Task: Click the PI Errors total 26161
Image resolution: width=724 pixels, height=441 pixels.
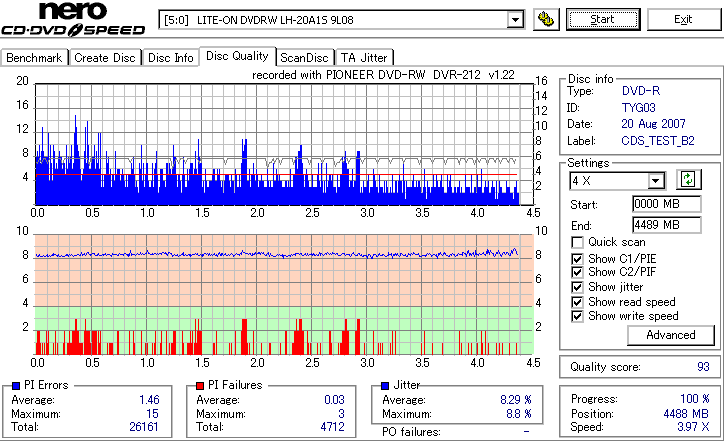Action: click(144, 427)
